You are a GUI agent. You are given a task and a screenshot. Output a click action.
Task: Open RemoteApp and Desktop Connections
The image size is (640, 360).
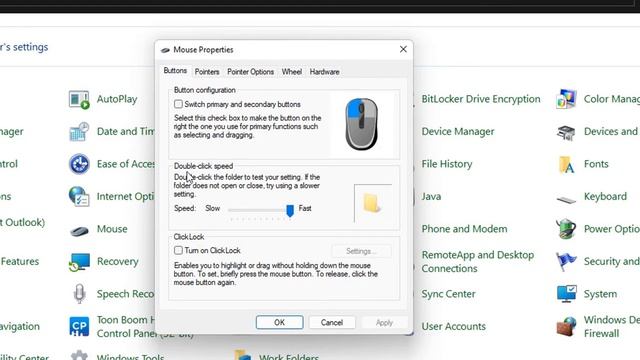(478, 262)
